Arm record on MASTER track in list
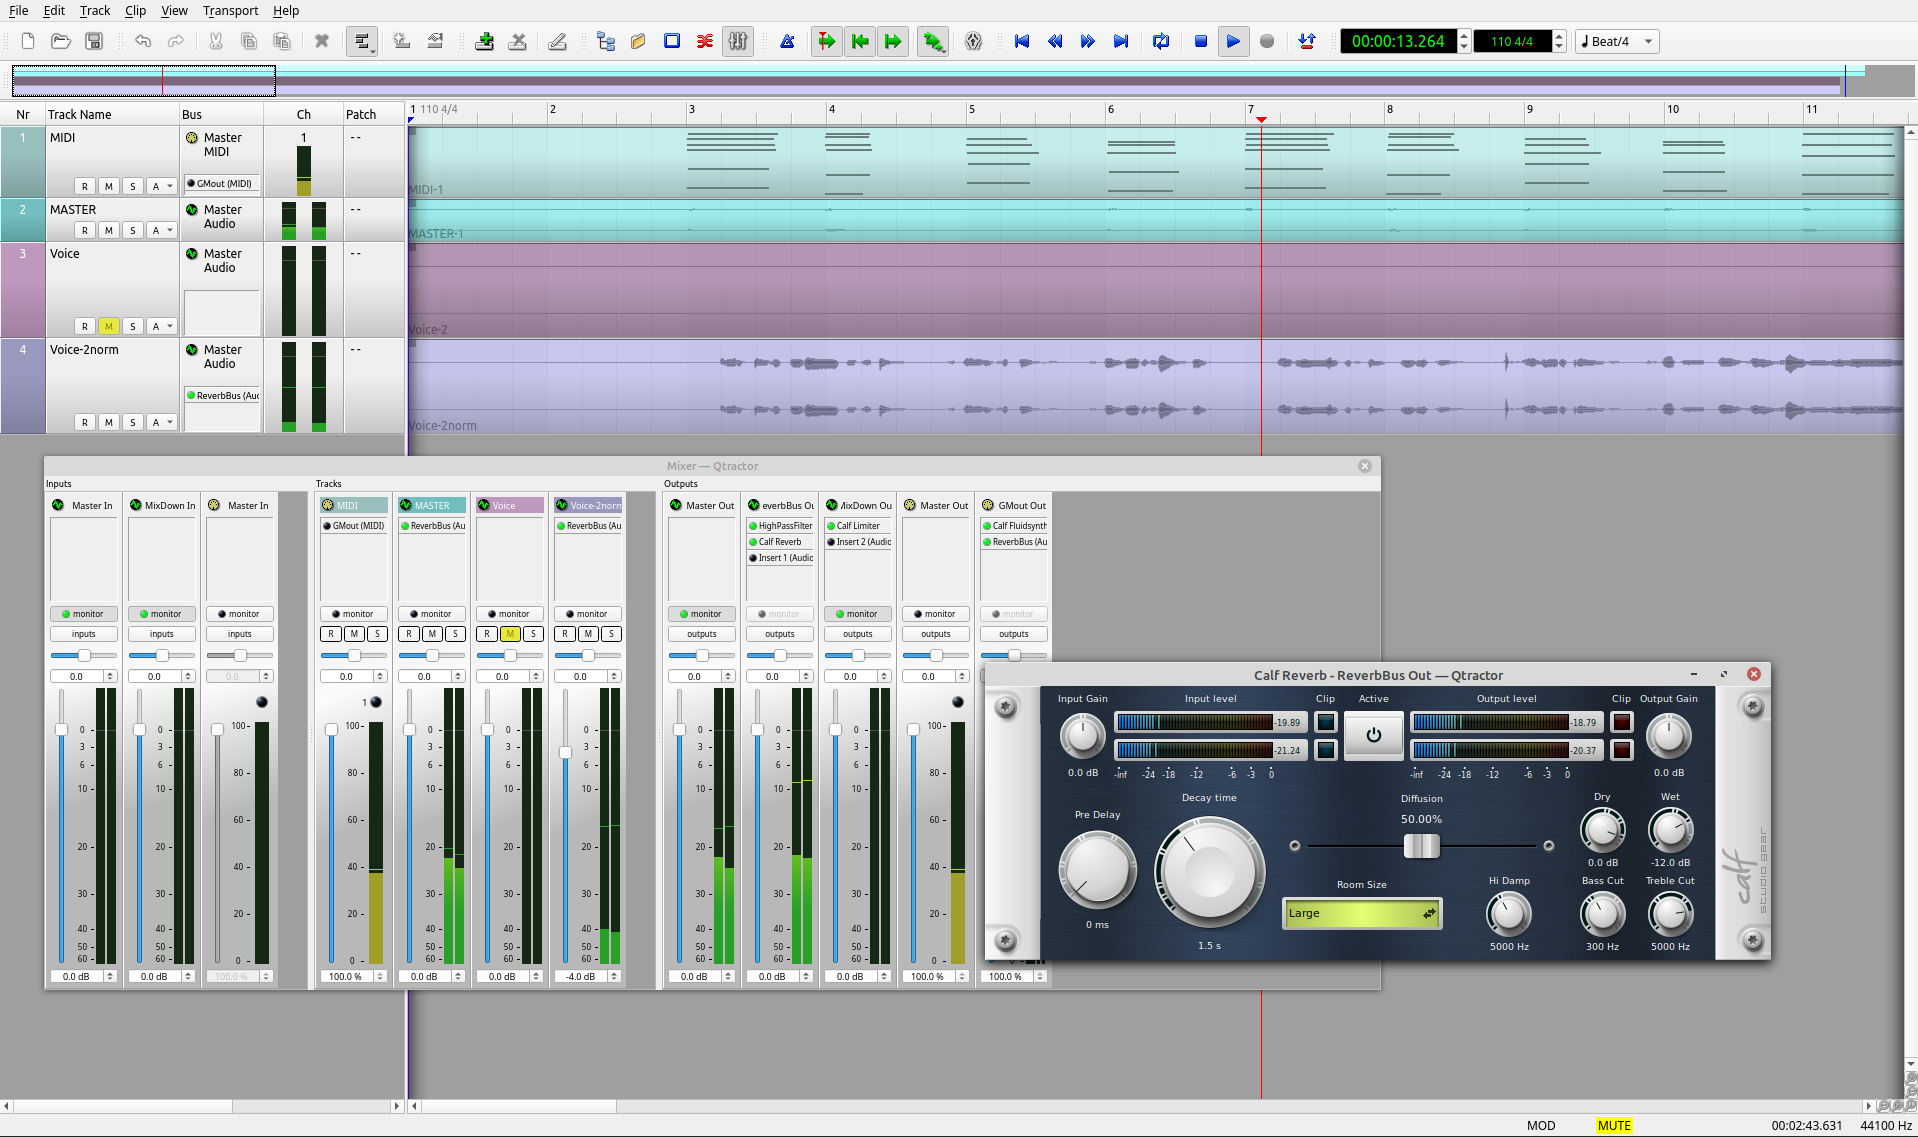Viewport: 1918px width, 1137px height. 85,230
